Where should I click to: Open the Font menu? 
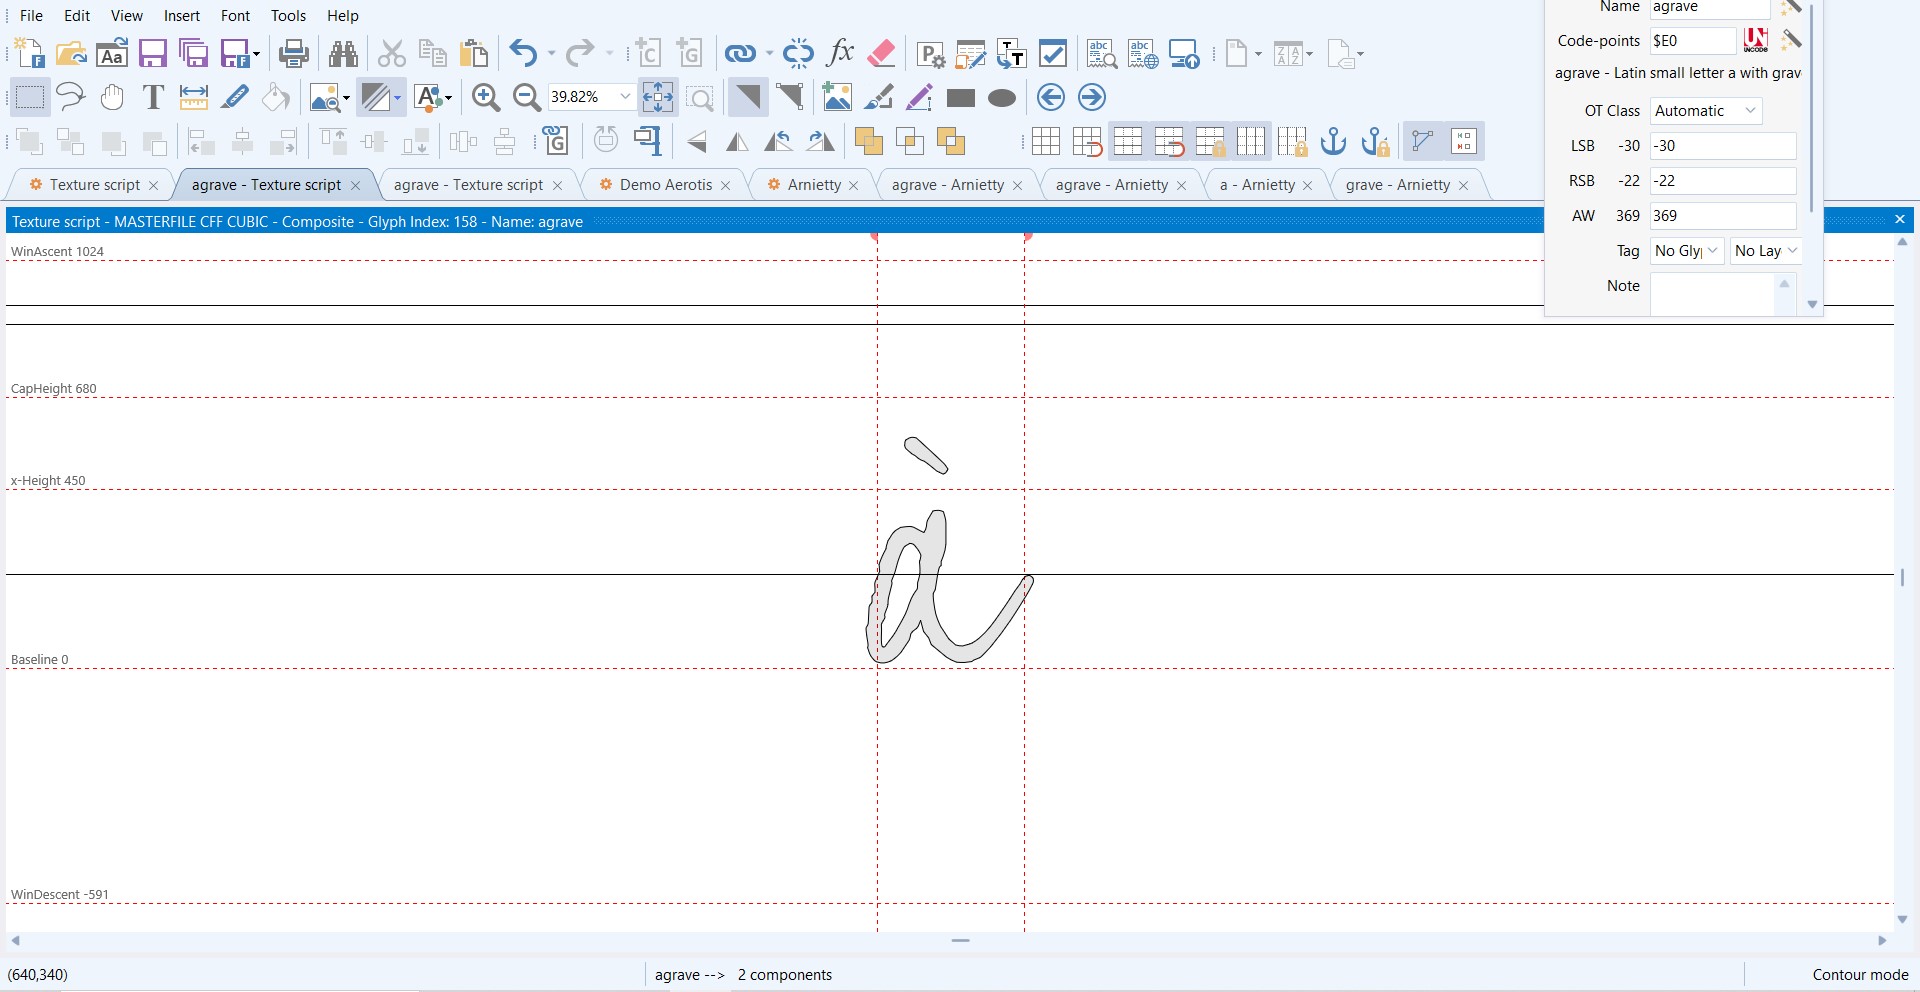235,16
